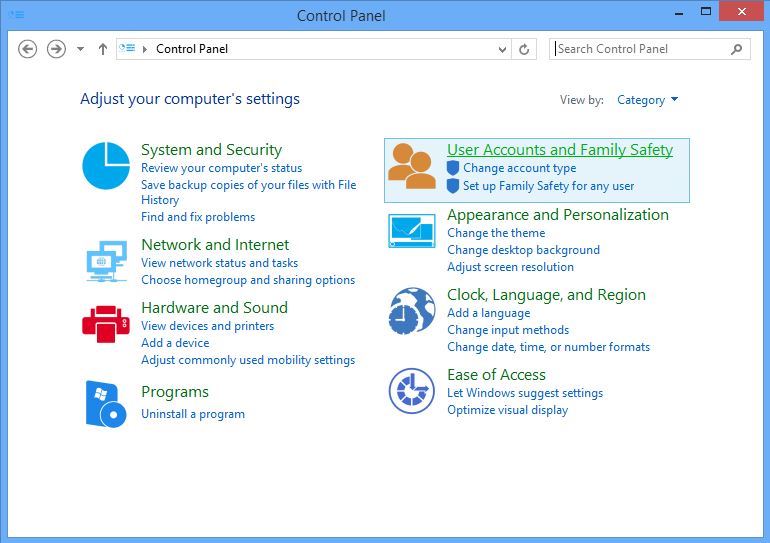Screen dimensions: 770x543
Task: Click the window system icon in title bar
Action: tap(17, 15)
